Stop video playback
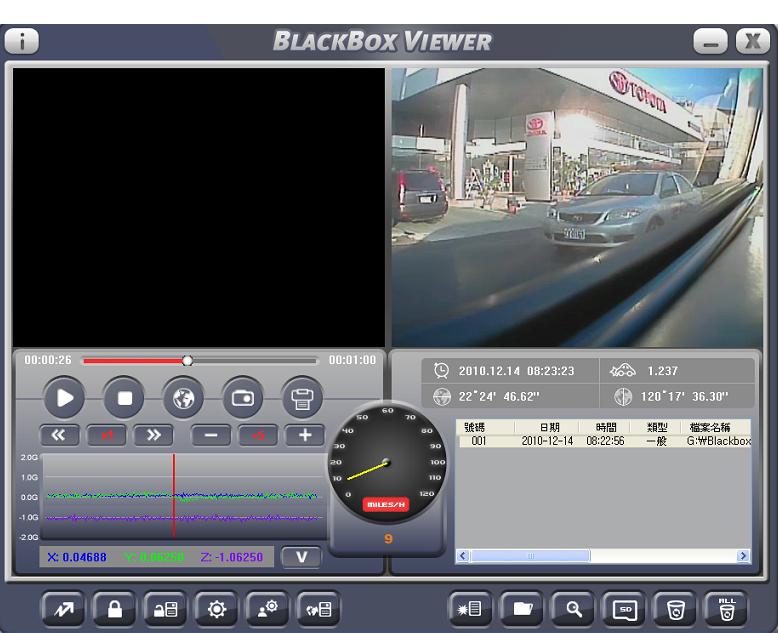 [125, 397]
